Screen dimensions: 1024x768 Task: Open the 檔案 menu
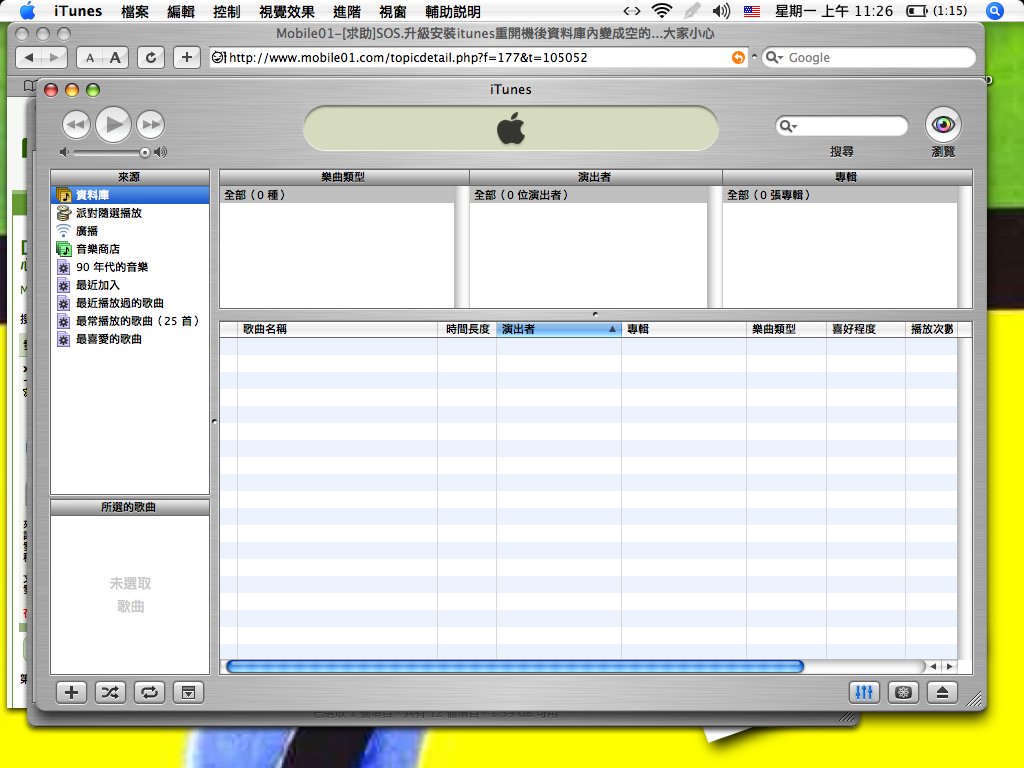tap(135, 11)
